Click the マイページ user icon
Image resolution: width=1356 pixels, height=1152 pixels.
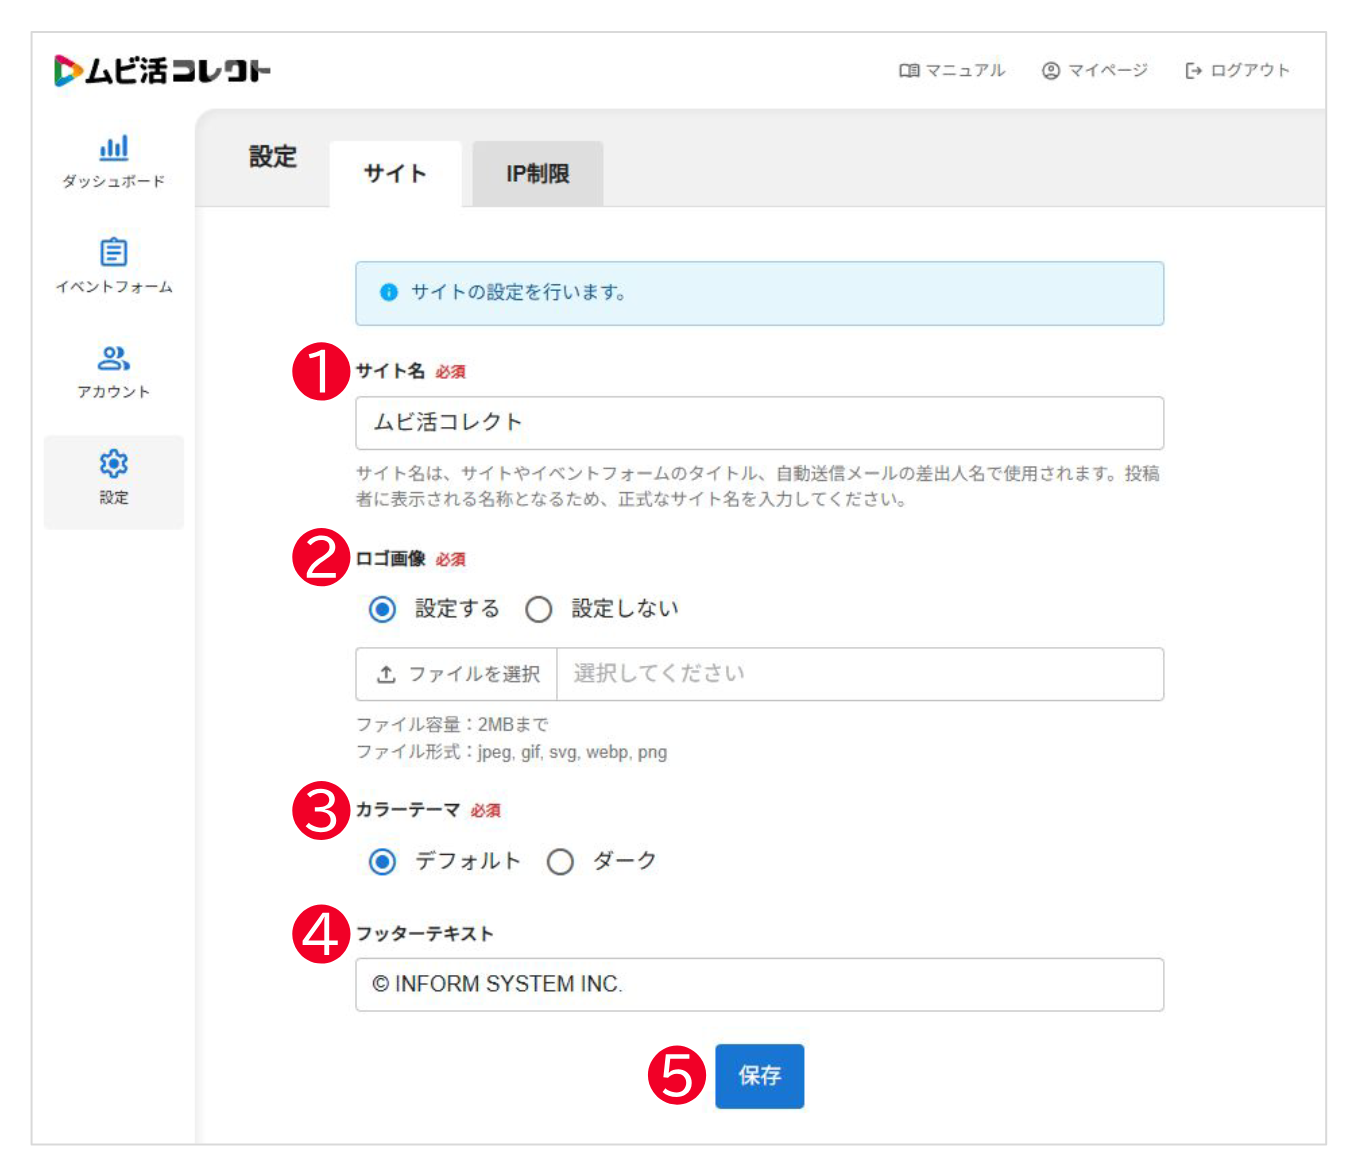click(x=1051, y=71)
